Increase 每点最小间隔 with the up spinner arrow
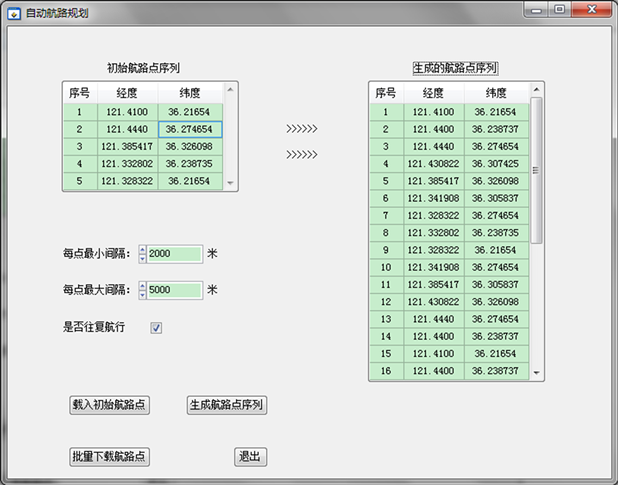Image resolution: width=618 pixels, height=485 pixels. click(x=142, y=250)
